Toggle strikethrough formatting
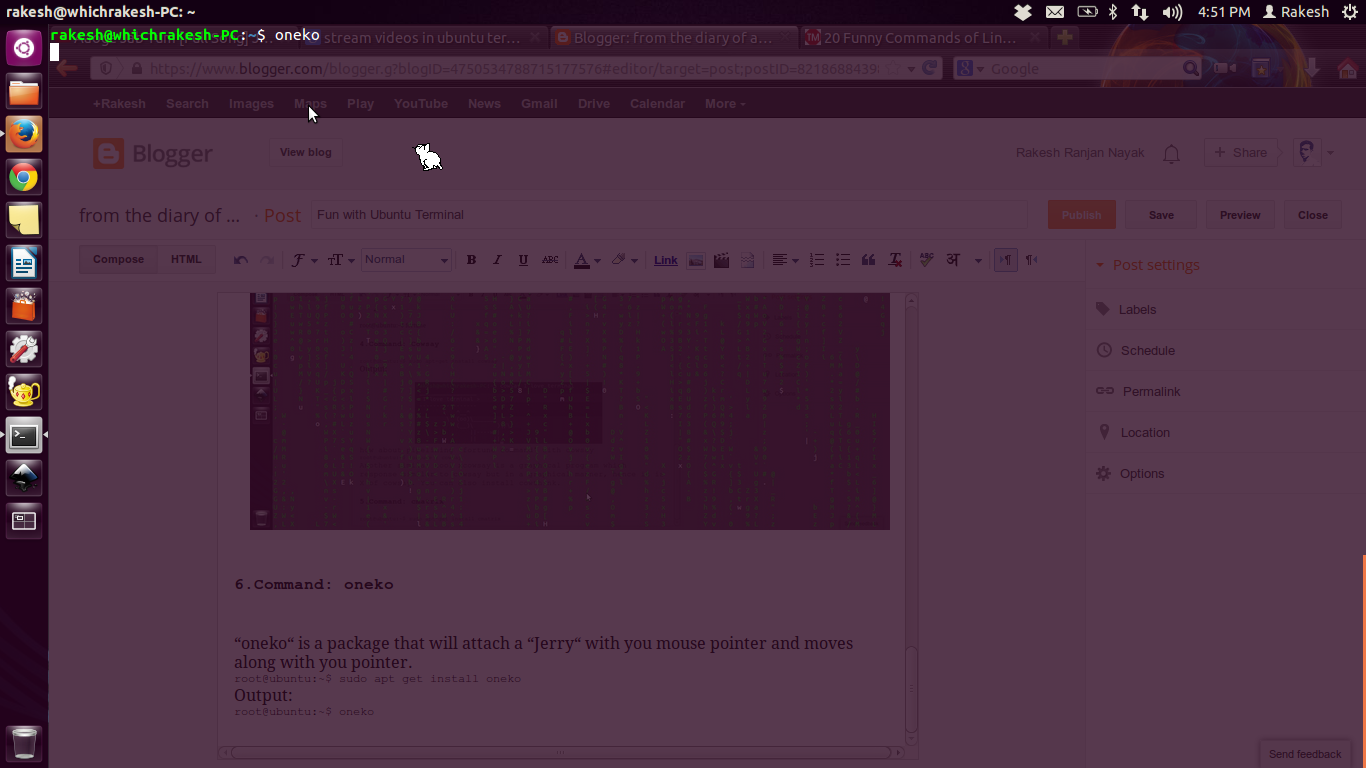The height and width of the screenshot is (768, 1366). tap(549, 260)
